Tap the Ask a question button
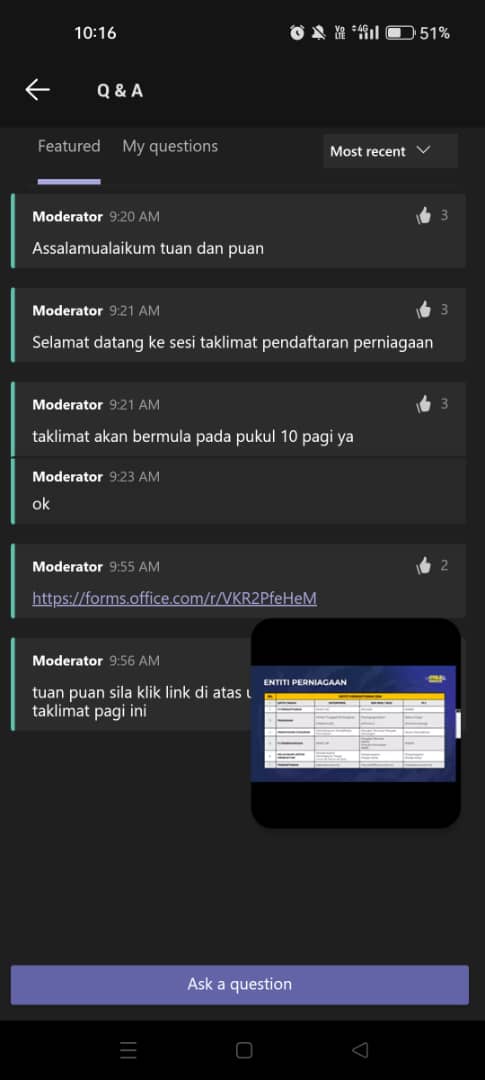Screen dimensions: 485x1080 240,984
